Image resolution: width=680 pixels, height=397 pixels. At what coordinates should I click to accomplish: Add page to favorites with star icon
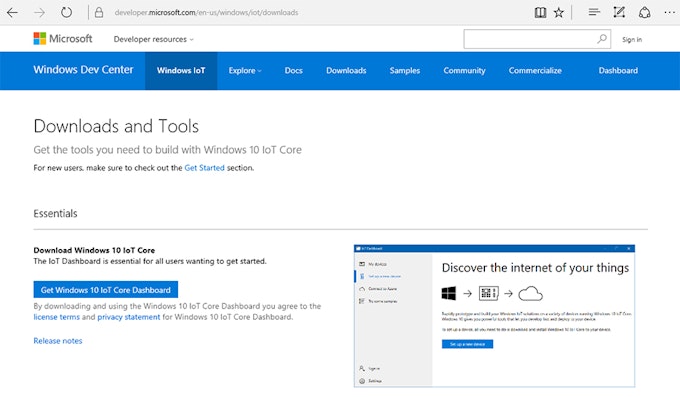[x=559, y=13]
